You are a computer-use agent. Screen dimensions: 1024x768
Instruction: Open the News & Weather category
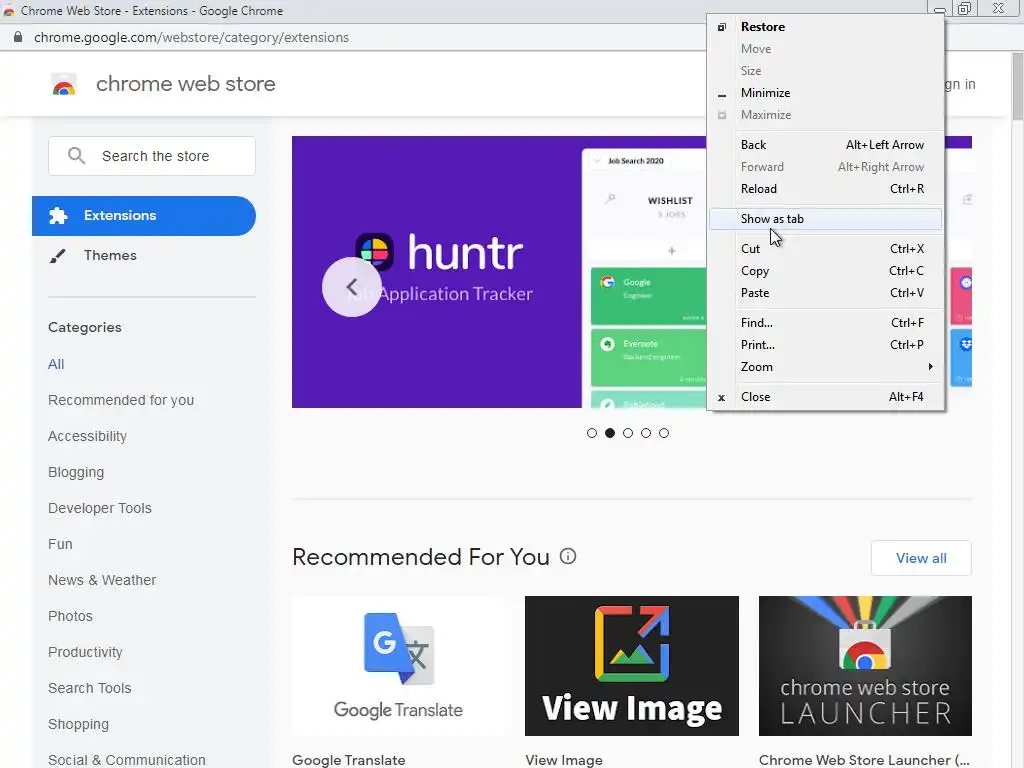102,580
